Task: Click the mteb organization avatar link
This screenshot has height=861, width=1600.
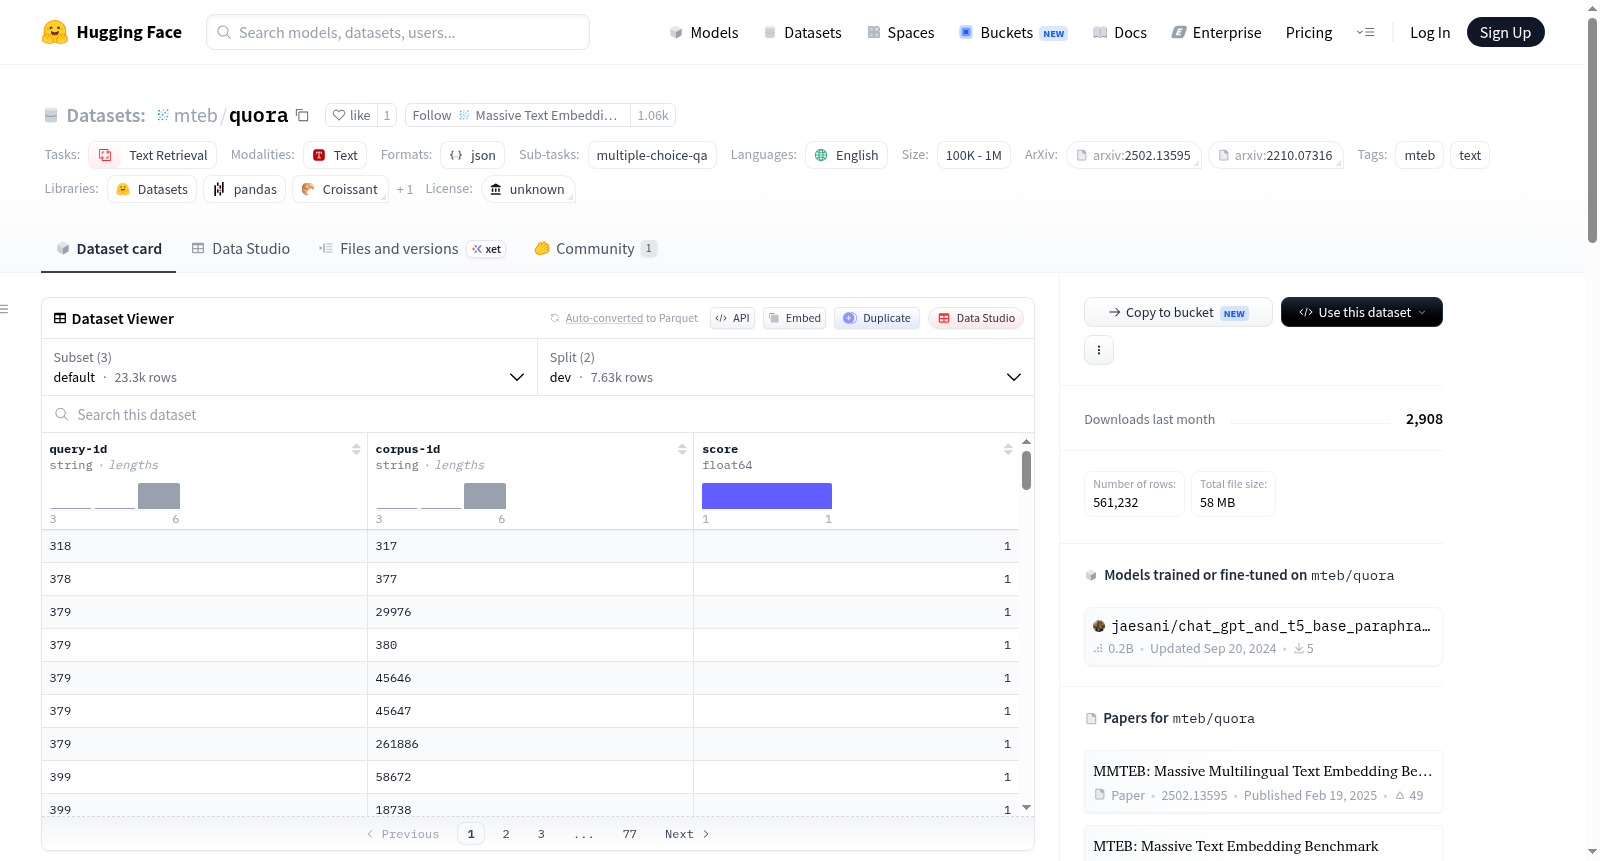Action: click(163, 115)
